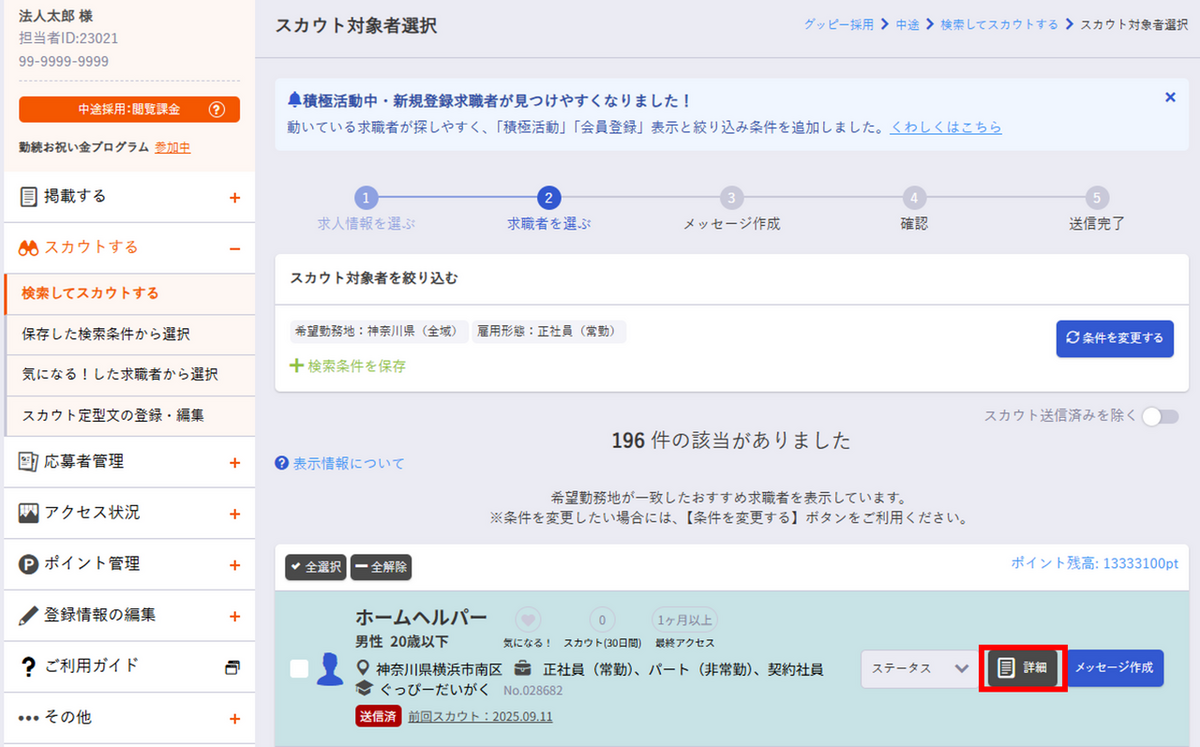Toggle スカウト送信済みを除く switch

click(1160, 417)
